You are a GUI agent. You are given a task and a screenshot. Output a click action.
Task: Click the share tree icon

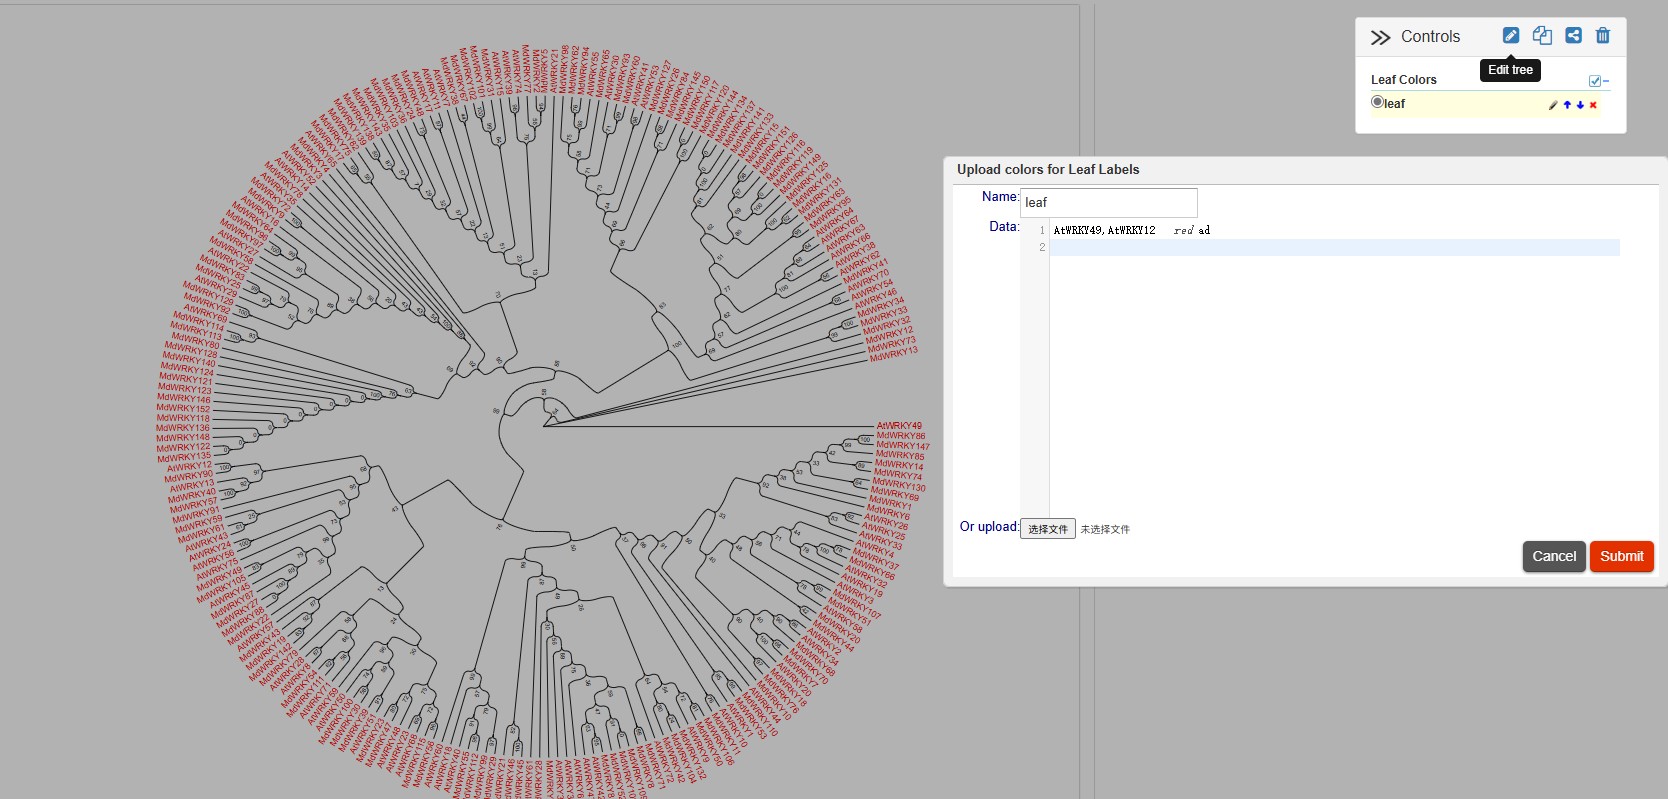point(1573,36)
